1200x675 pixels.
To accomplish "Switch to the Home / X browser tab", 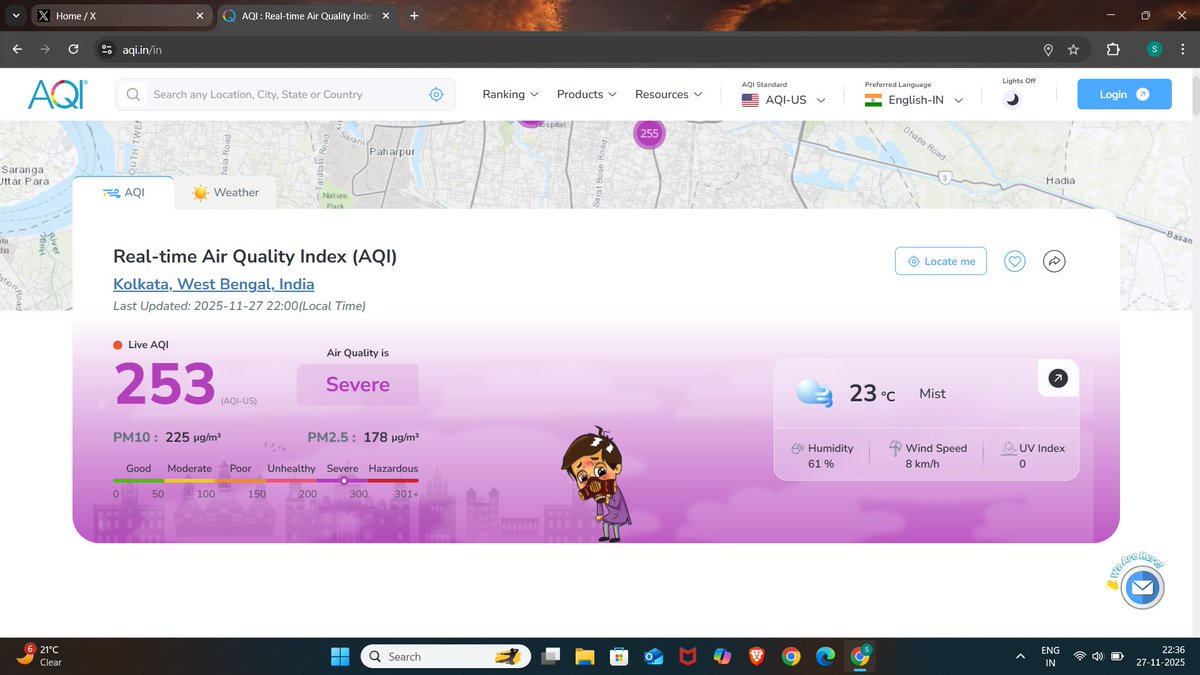I will [x=120, y=16].
